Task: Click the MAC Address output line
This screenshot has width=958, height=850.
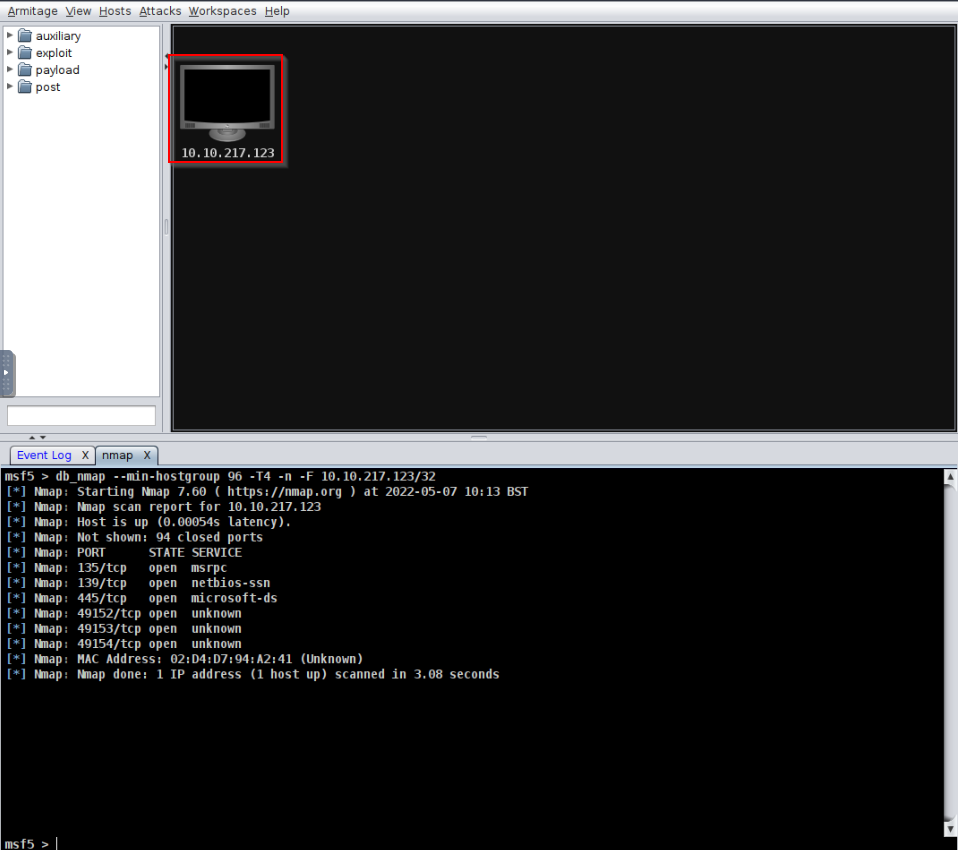Action: click(185, 659)
